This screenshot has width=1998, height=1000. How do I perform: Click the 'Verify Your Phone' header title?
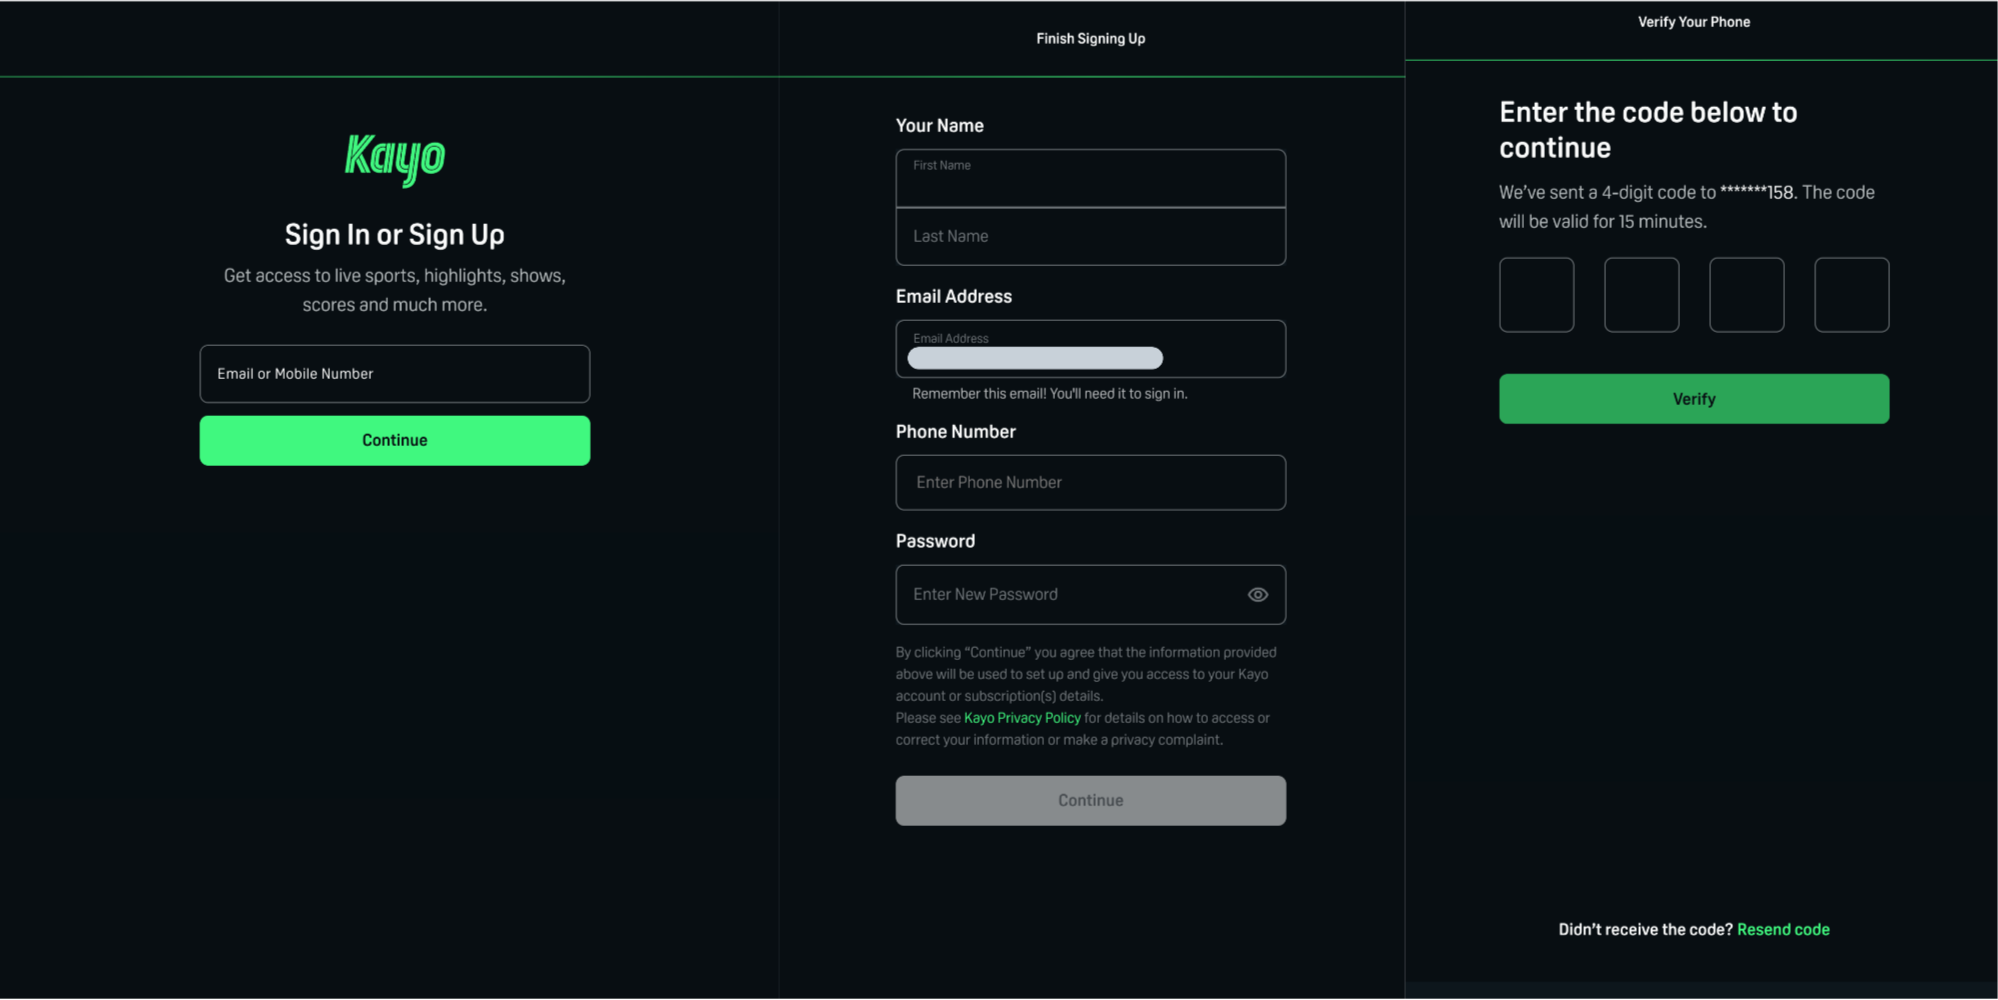(x=1694, y=22)
